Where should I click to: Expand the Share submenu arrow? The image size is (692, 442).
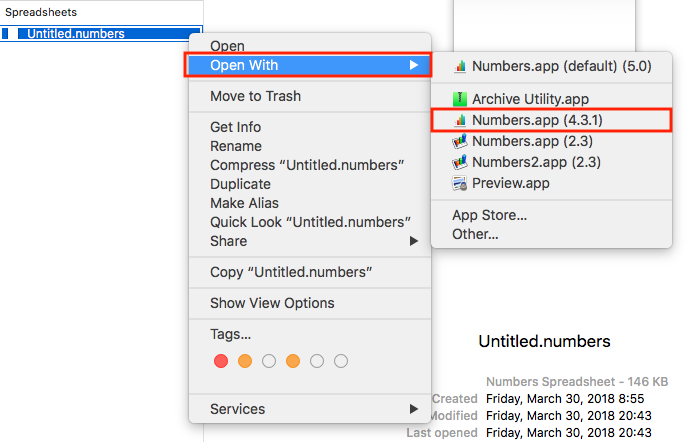click(414, 241)
